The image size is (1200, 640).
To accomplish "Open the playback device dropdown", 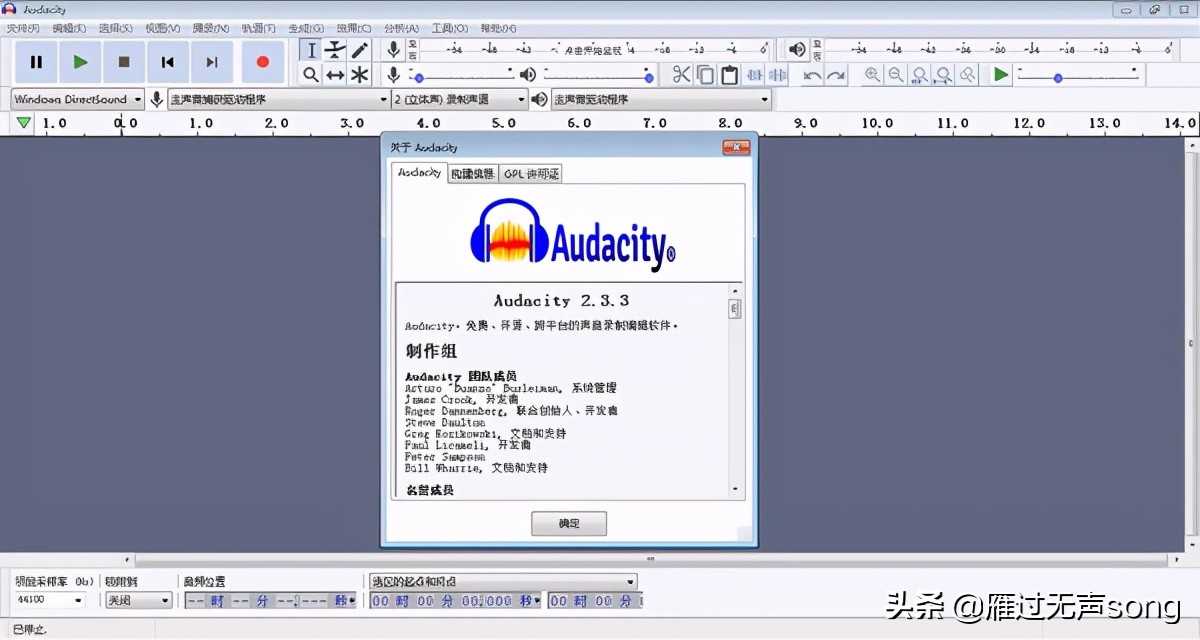I will point(662,99).
